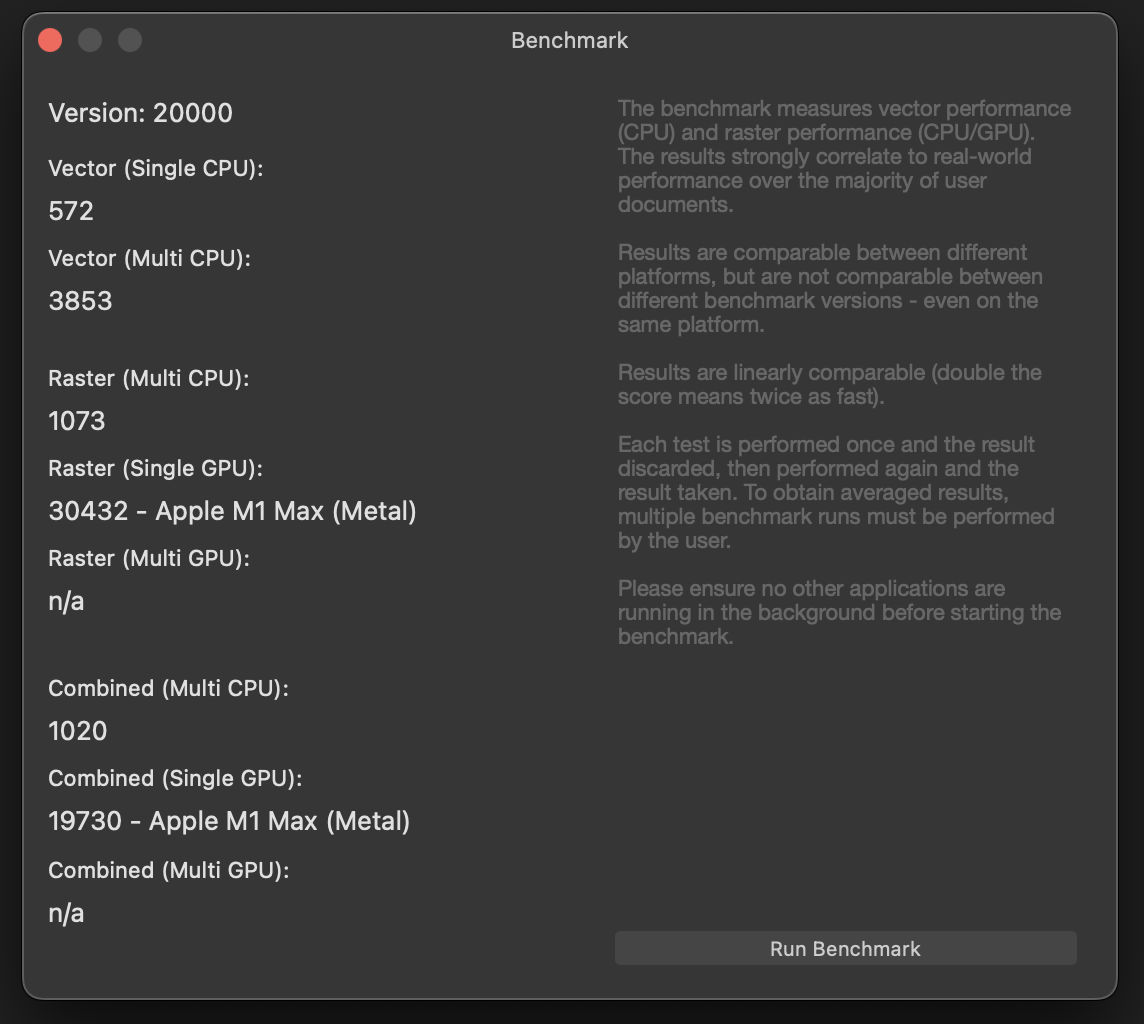Viewport: 1144px width, 1024px height.
Task: Select the Combined multi CPU score 1020
Action: click(78, 731)
